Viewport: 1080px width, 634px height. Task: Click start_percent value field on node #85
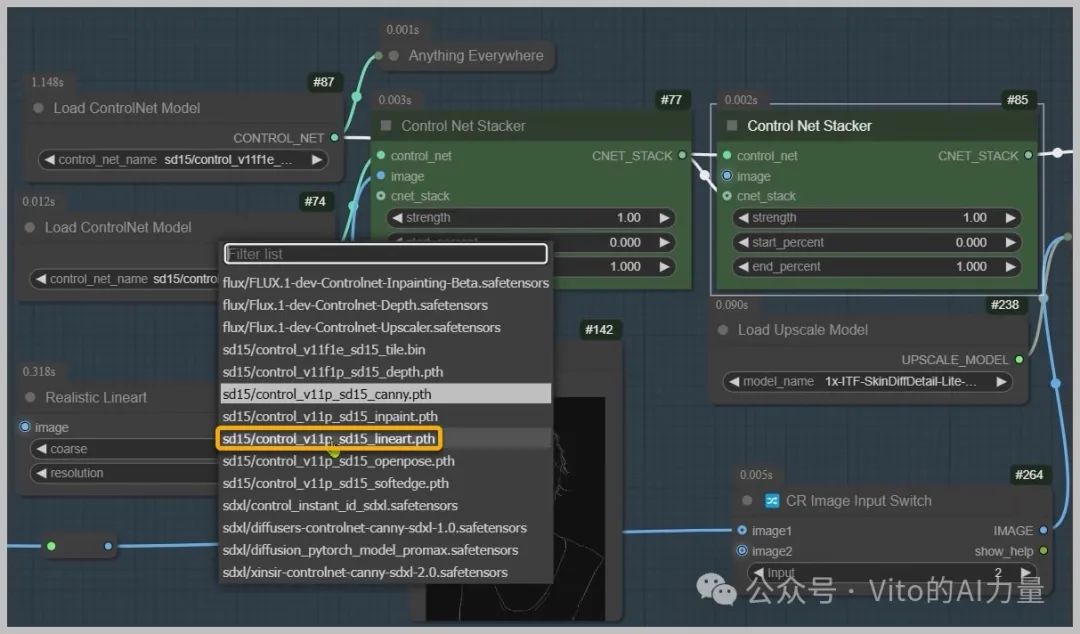[x=877, y=243]
